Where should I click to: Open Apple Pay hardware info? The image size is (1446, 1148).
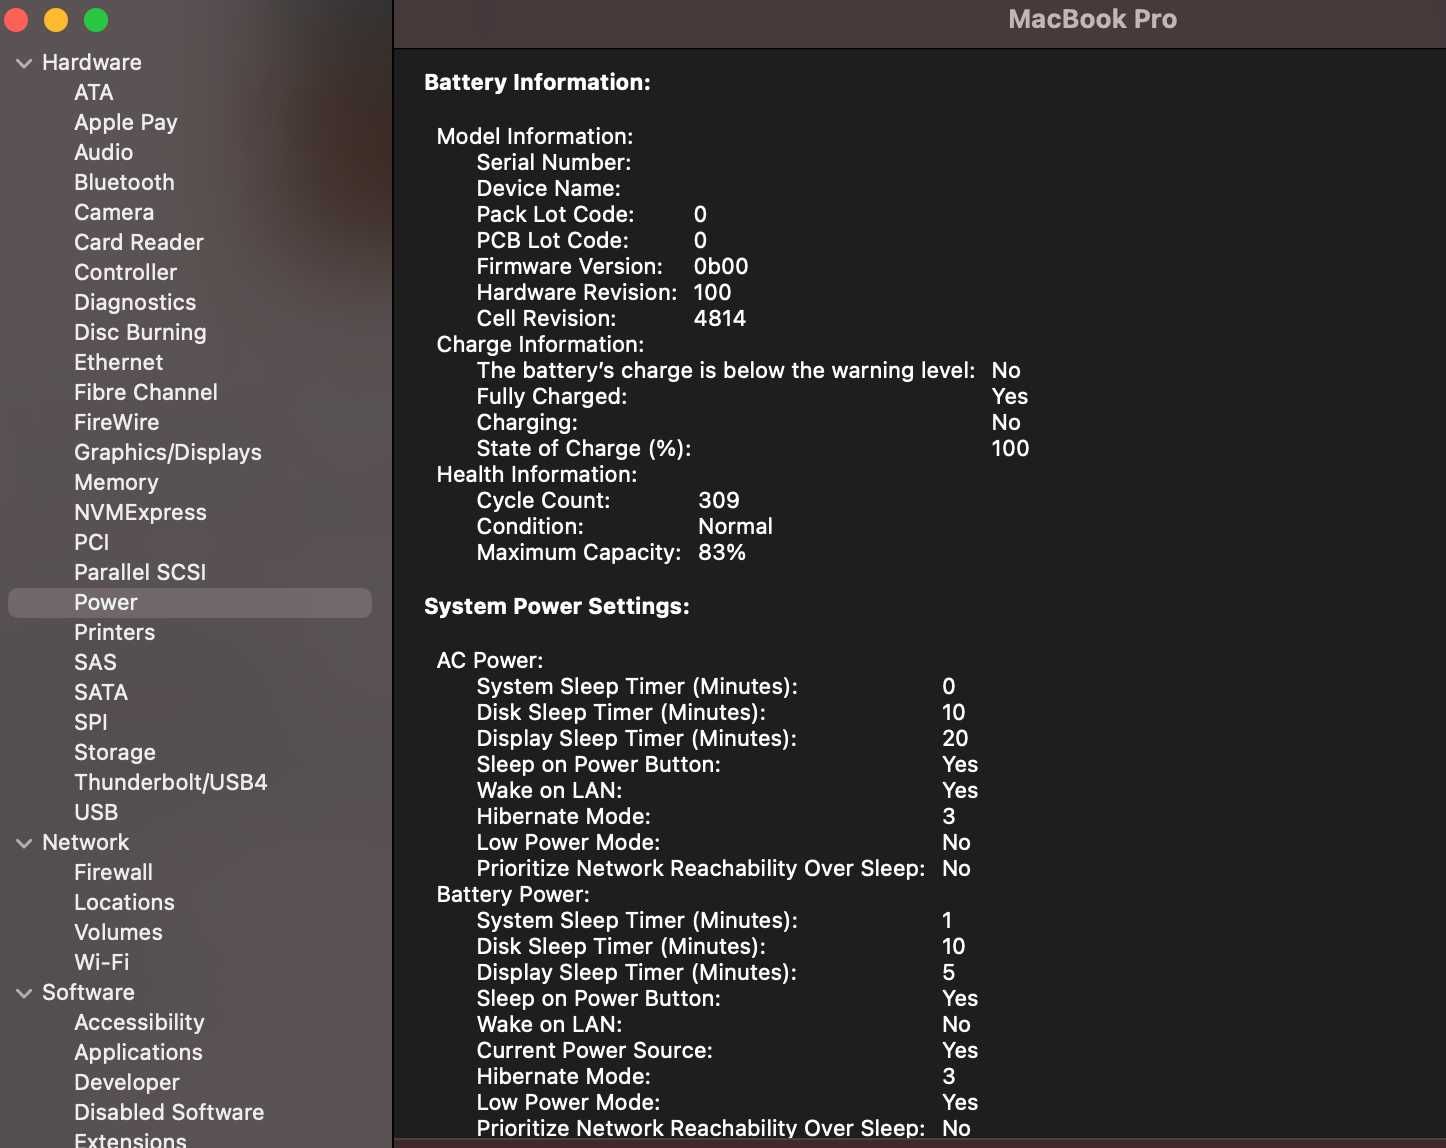(x=125, y=122)
